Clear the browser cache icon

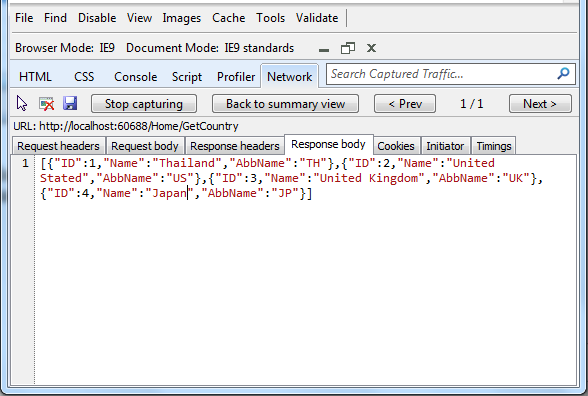(46, 104)
